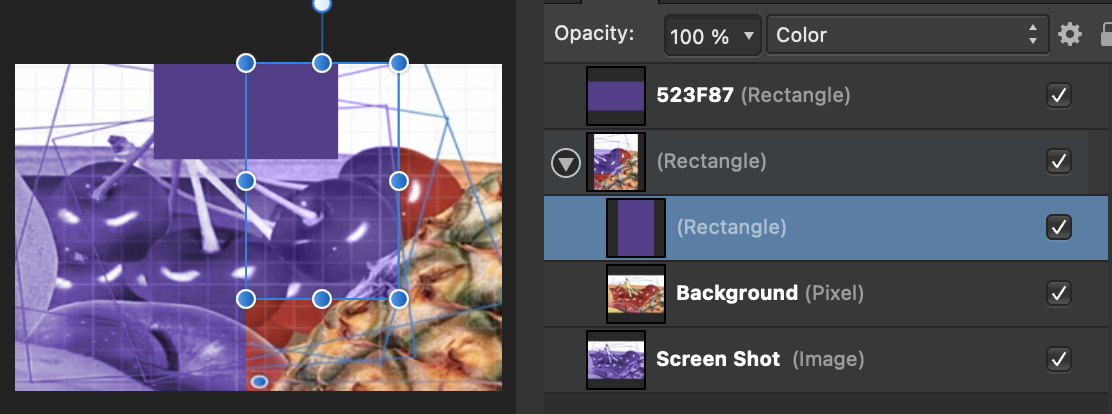Viewport: 1112px width, 414px height.
Task: Toggle visibility of Screen Shot image layer
Action: point(1059,359)
